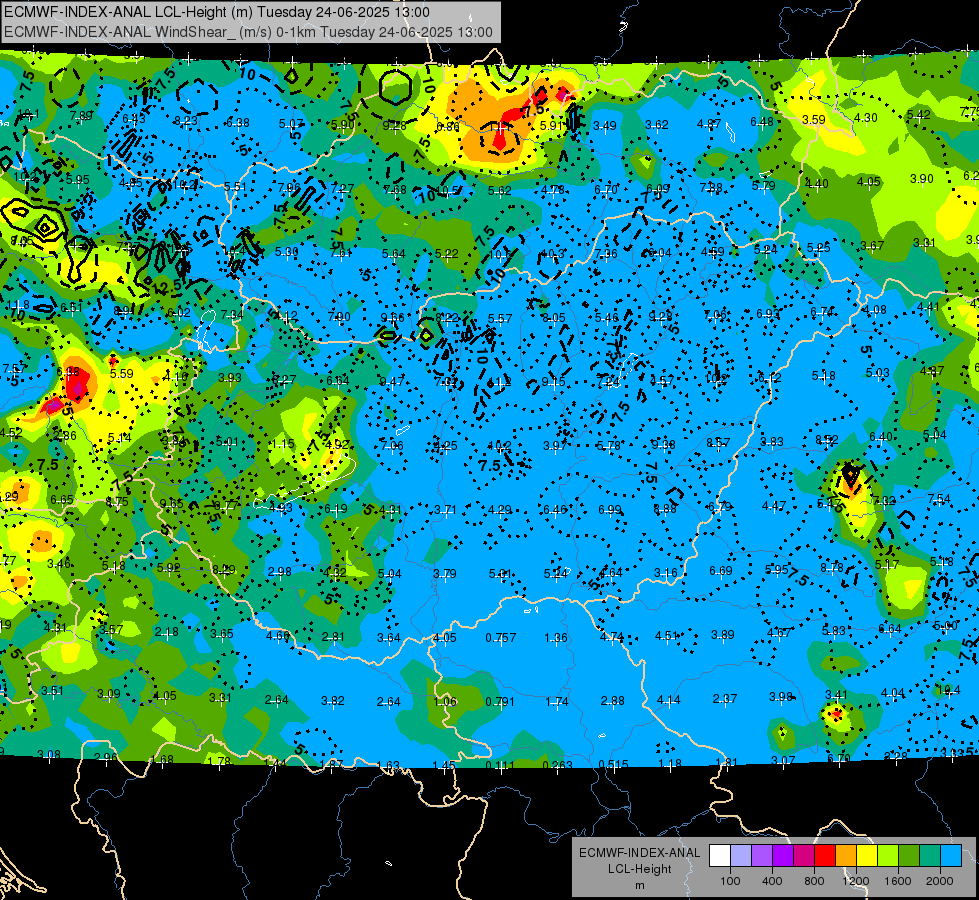Click the vivid violet legend swatch
979x900 pixels.
point(783,856)
